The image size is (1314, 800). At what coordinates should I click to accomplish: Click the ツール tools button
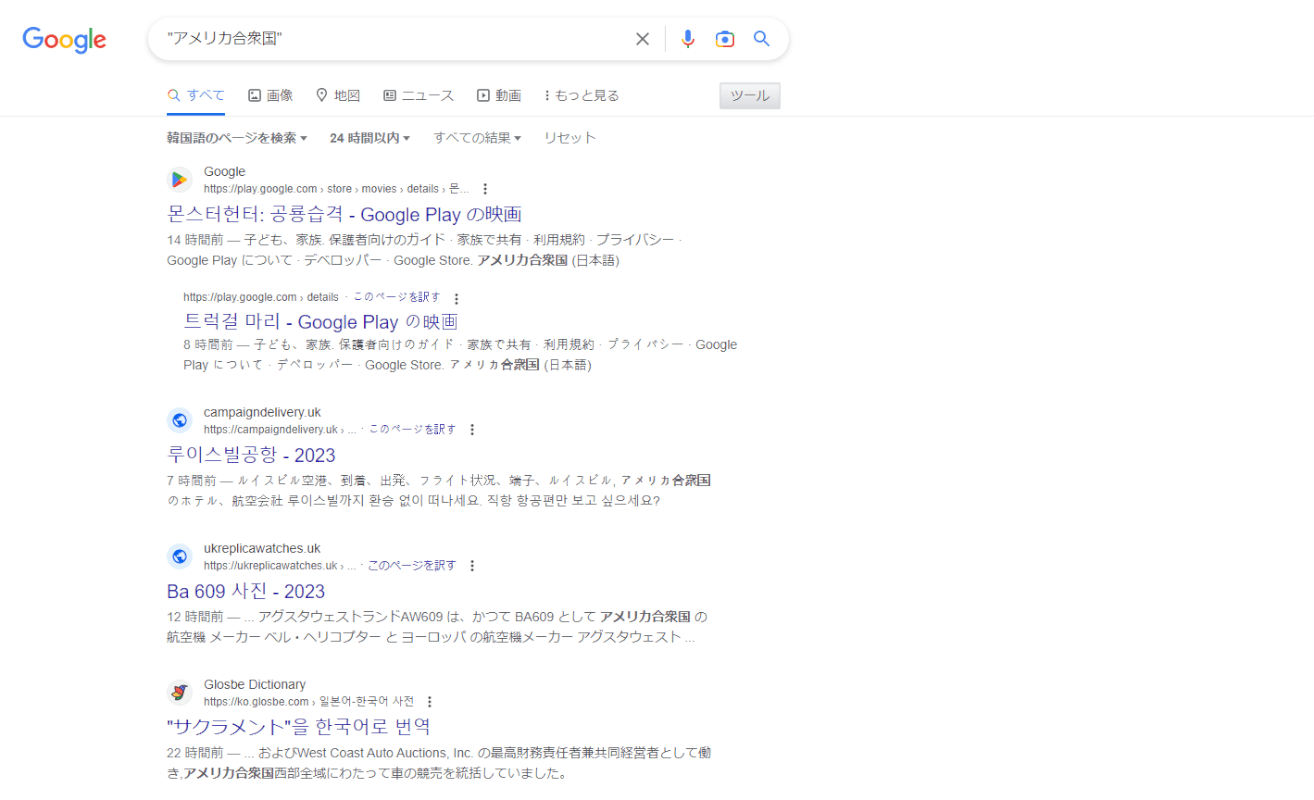(x=750, y=96)
